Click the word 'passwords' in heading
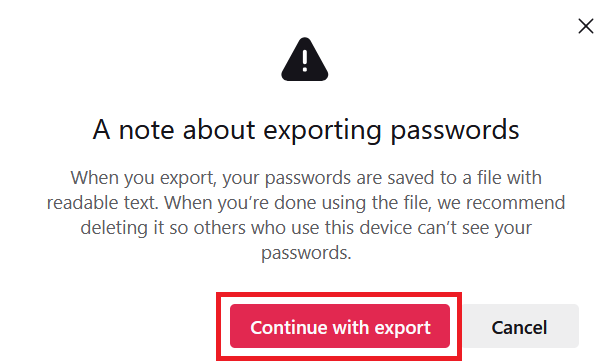 point(455,130)
